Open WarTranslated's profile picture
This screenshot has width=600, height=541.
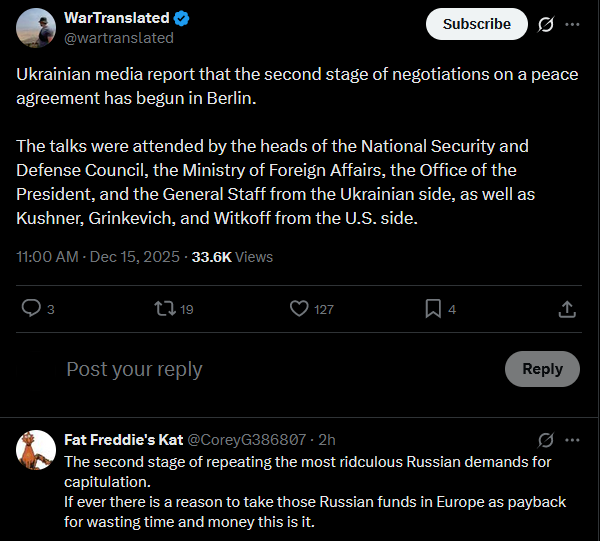click(36, 27)
